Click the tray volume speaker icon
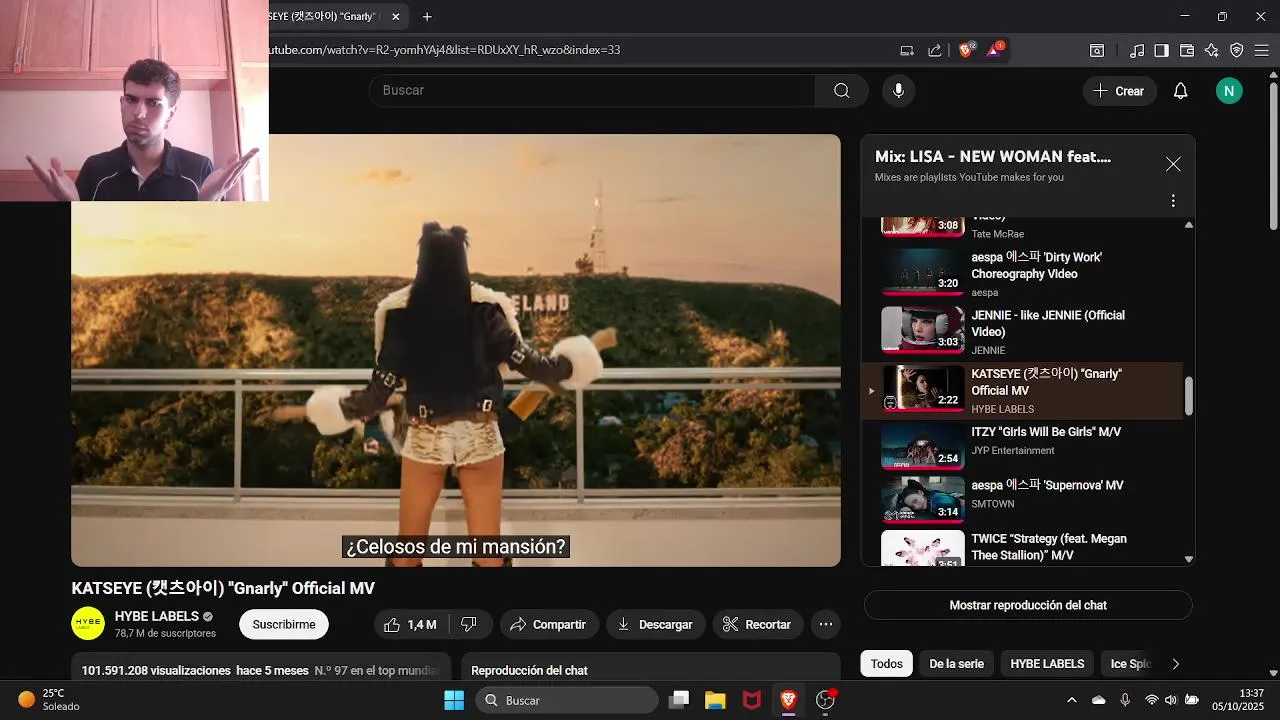Screen dimensions: 1280x720 point(1171,700)
